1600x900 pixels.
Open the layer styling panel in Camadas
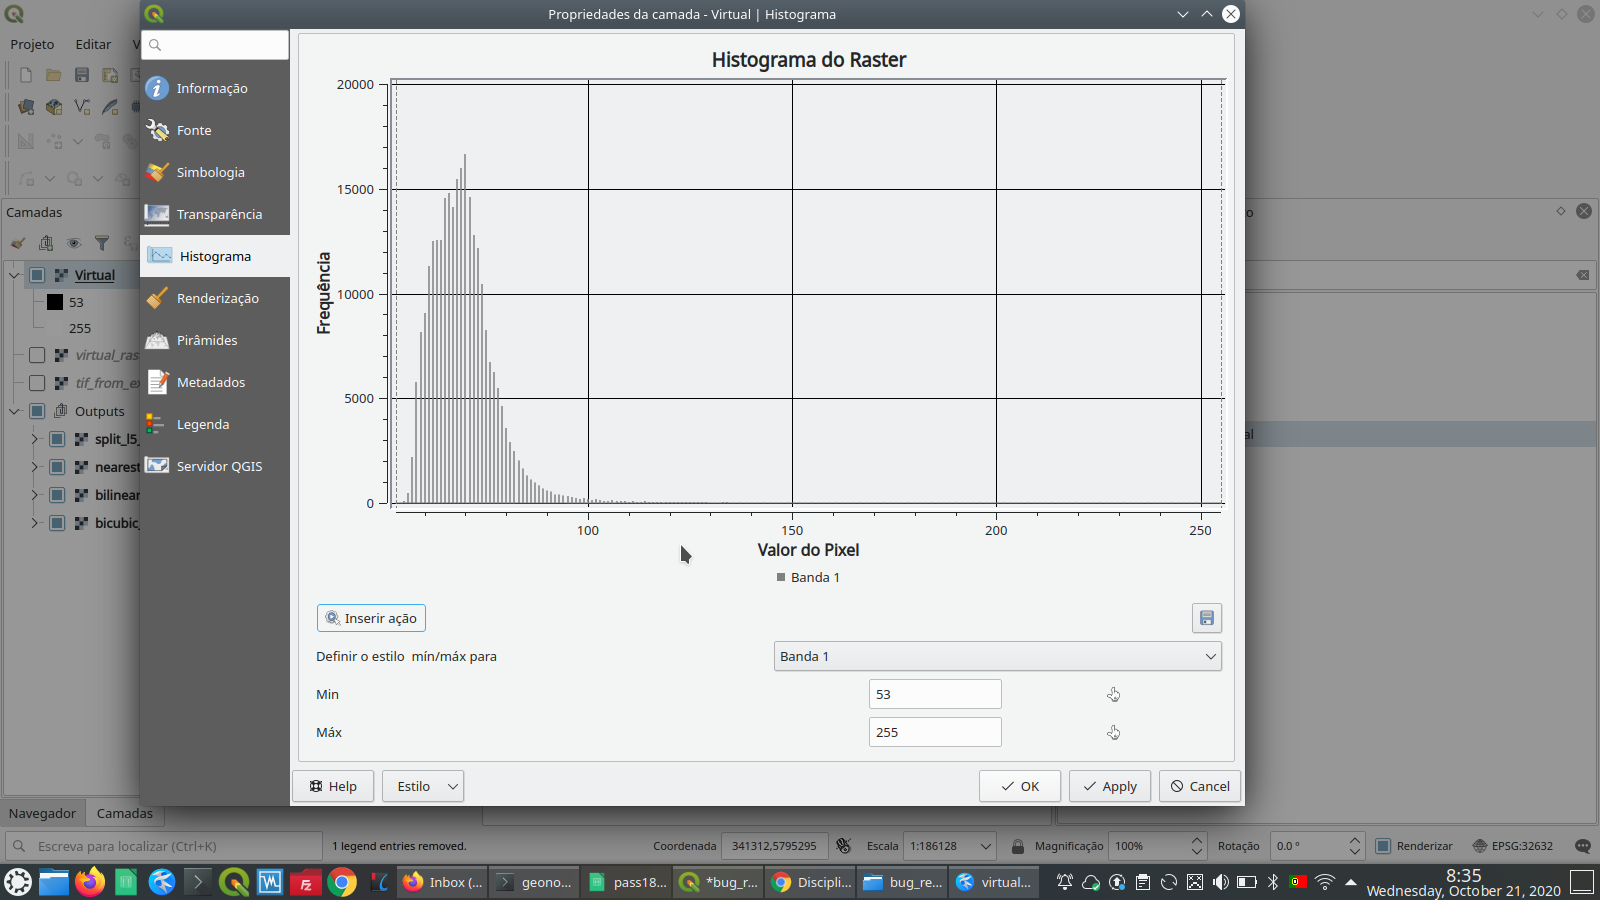[16, 242]
